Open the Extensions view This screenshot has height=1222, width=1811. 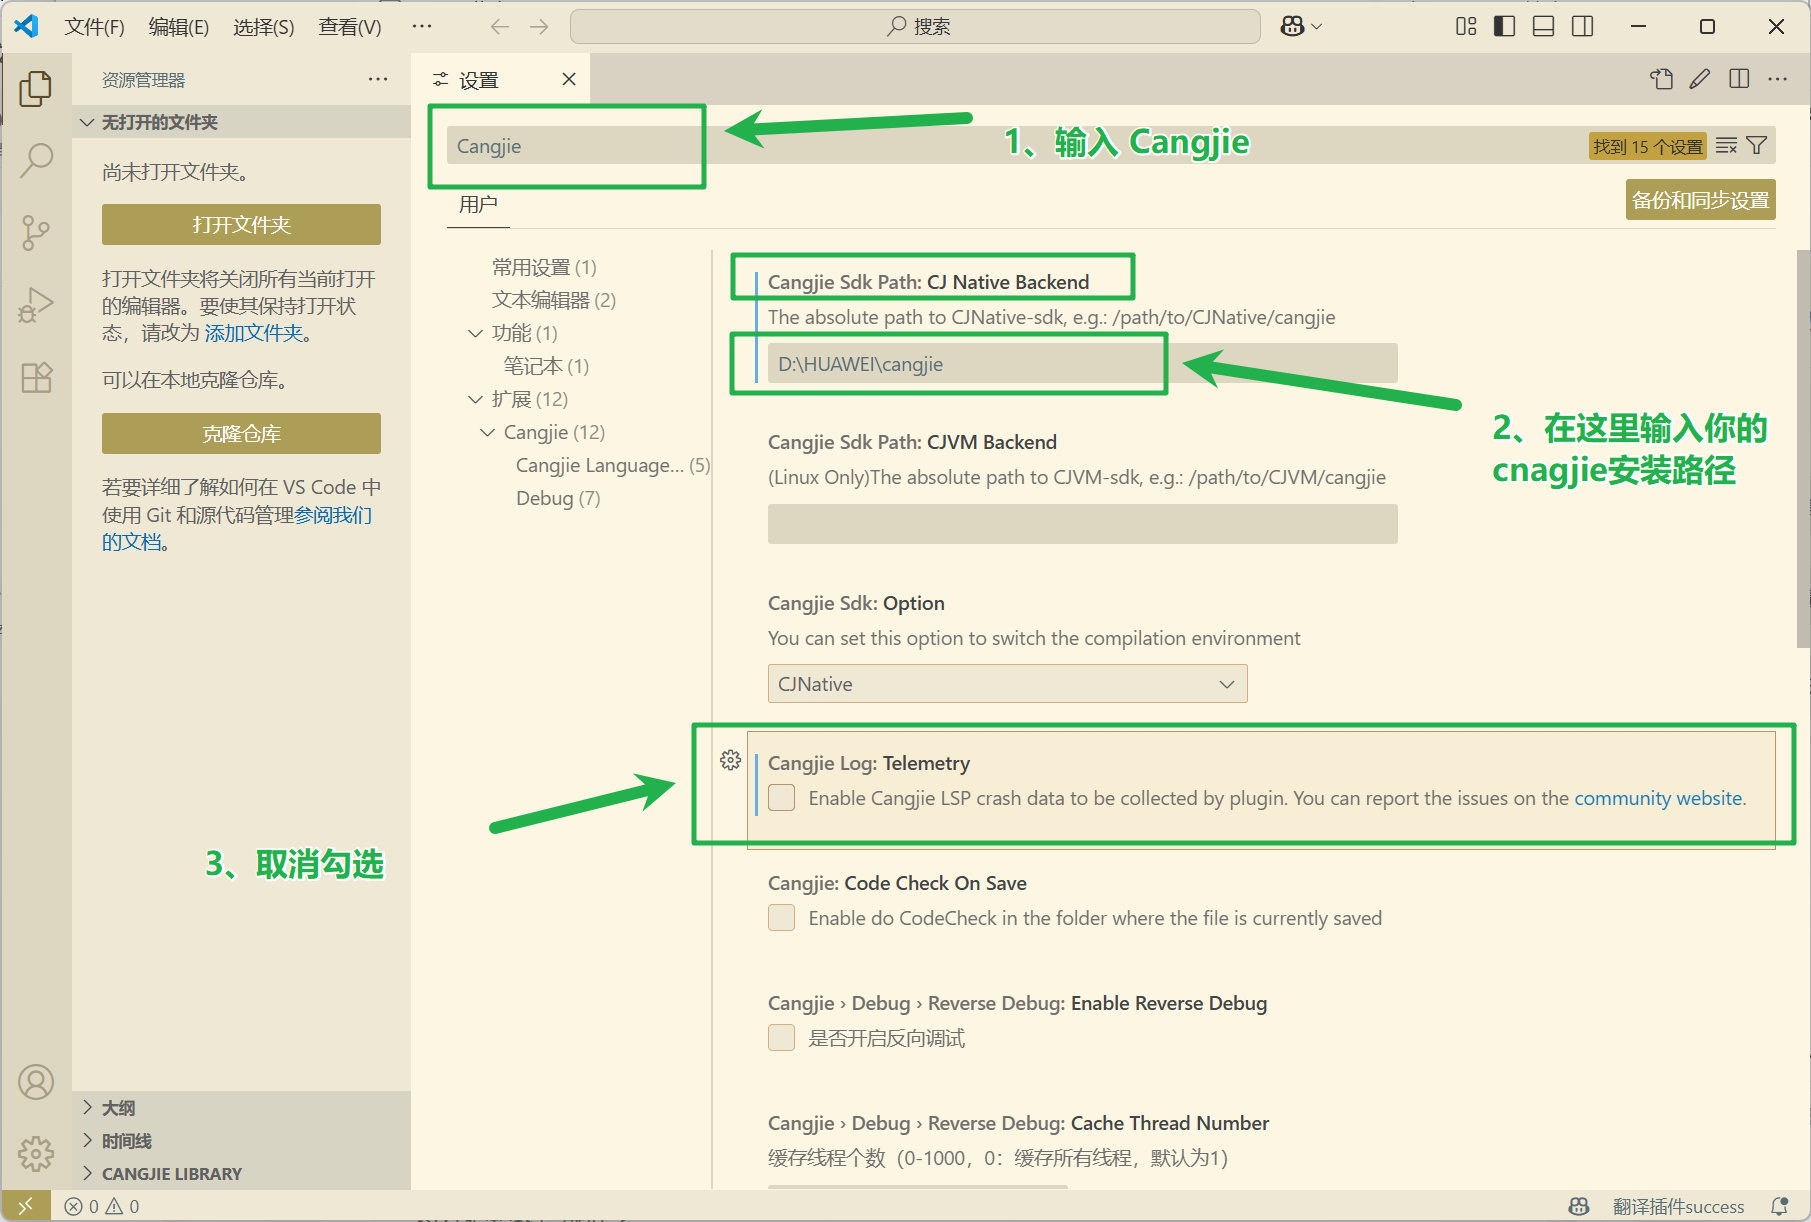click(x=36, y=377)
